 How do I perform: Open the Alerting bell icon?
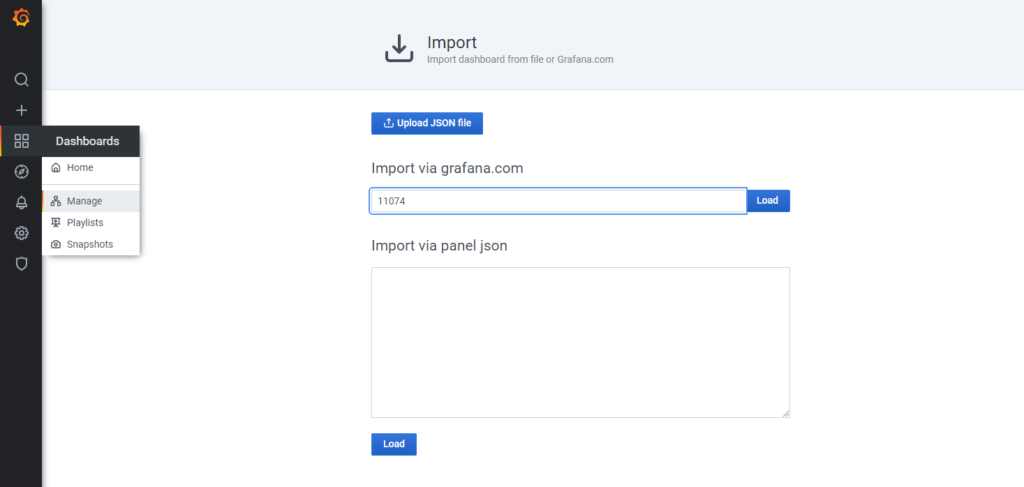21,203
